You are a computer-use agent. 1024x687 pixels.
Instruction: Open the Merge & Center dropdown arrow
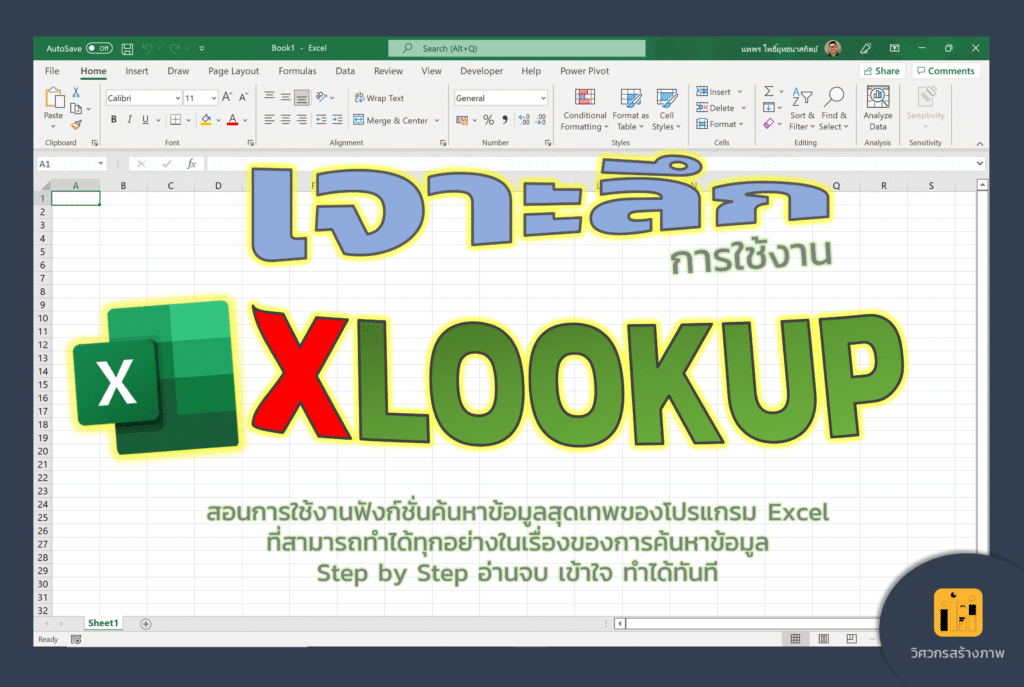tap(436, 120)
